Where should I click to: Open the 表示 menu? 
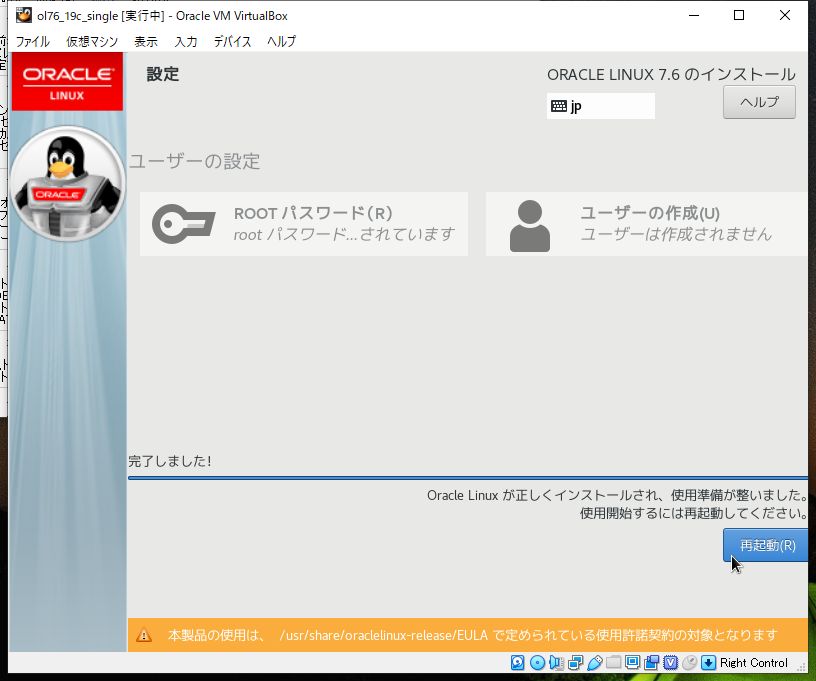point(146,41)
